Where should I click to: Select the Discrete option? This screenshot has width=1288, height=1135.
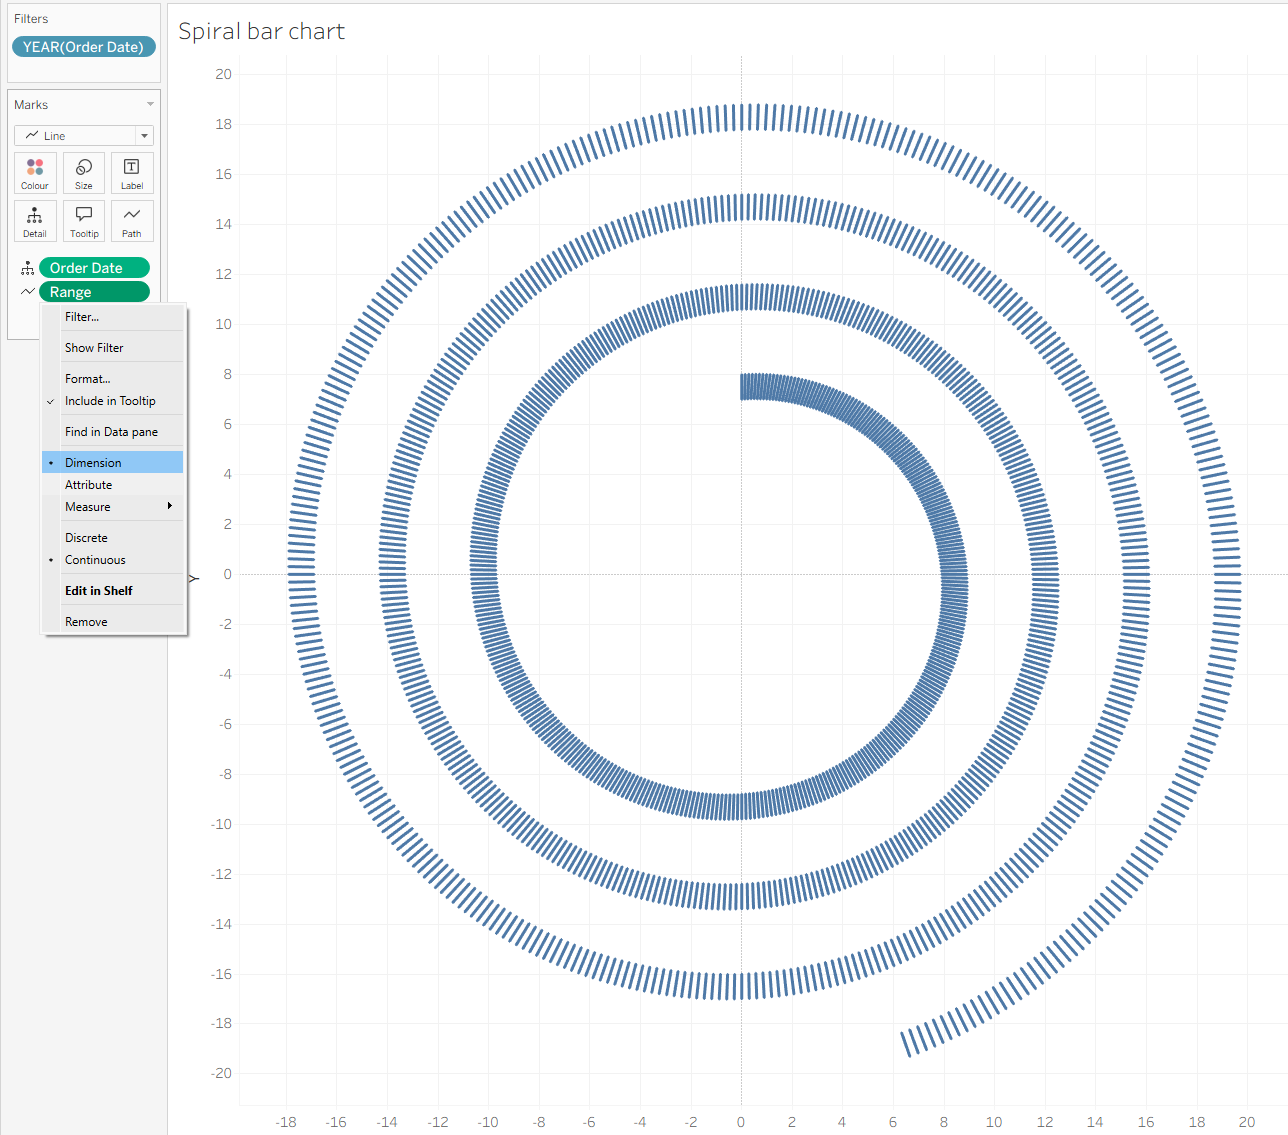click(x=86, y=538)
